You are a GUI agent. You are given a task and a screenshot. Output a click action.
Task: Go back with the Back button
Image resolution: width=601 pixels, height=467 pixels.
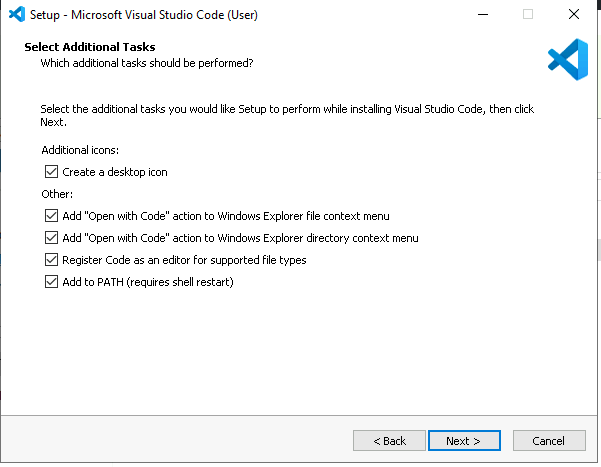point(389,441)
